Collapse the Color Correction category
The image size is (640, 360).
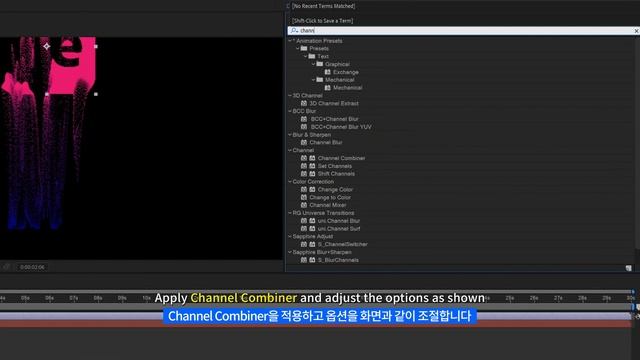tap(290, 182)
